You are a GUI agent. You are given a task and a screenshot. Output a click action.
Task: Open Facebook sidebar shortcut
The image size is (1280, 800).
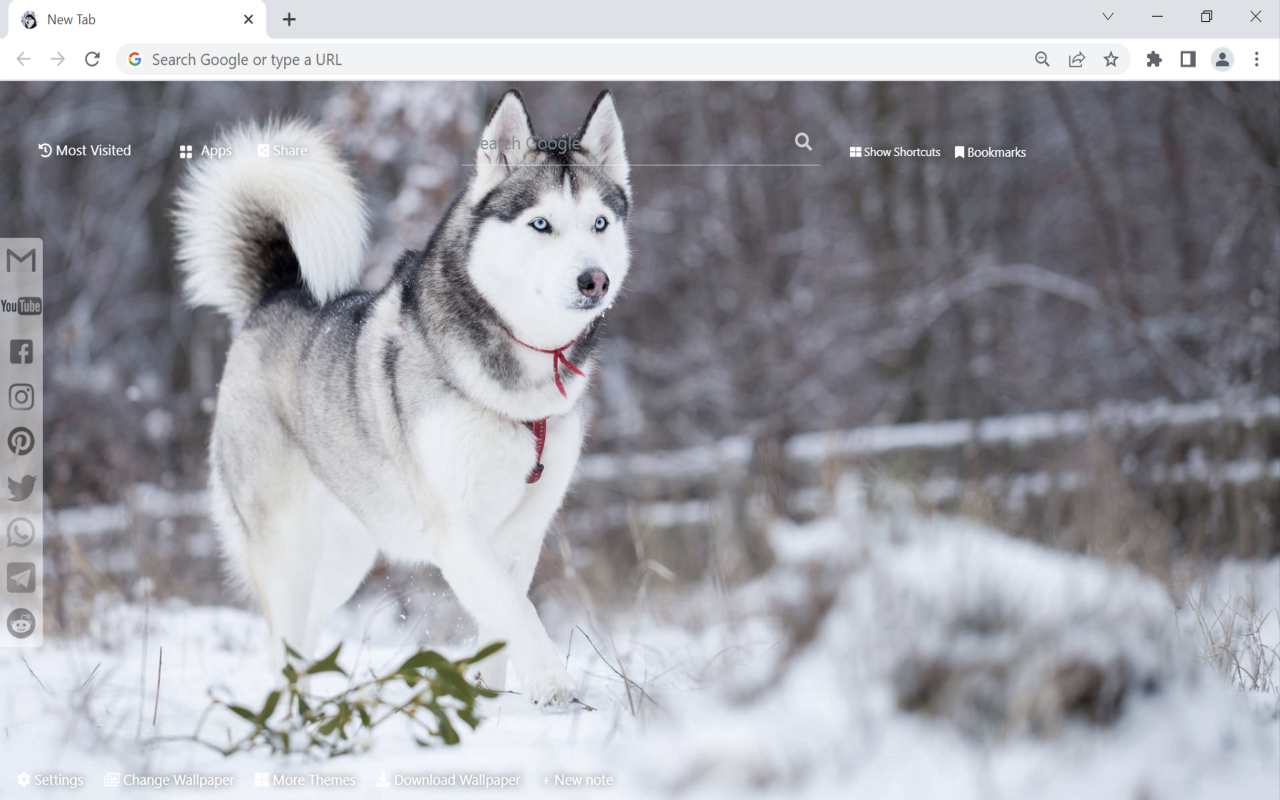tap(21, 351)
